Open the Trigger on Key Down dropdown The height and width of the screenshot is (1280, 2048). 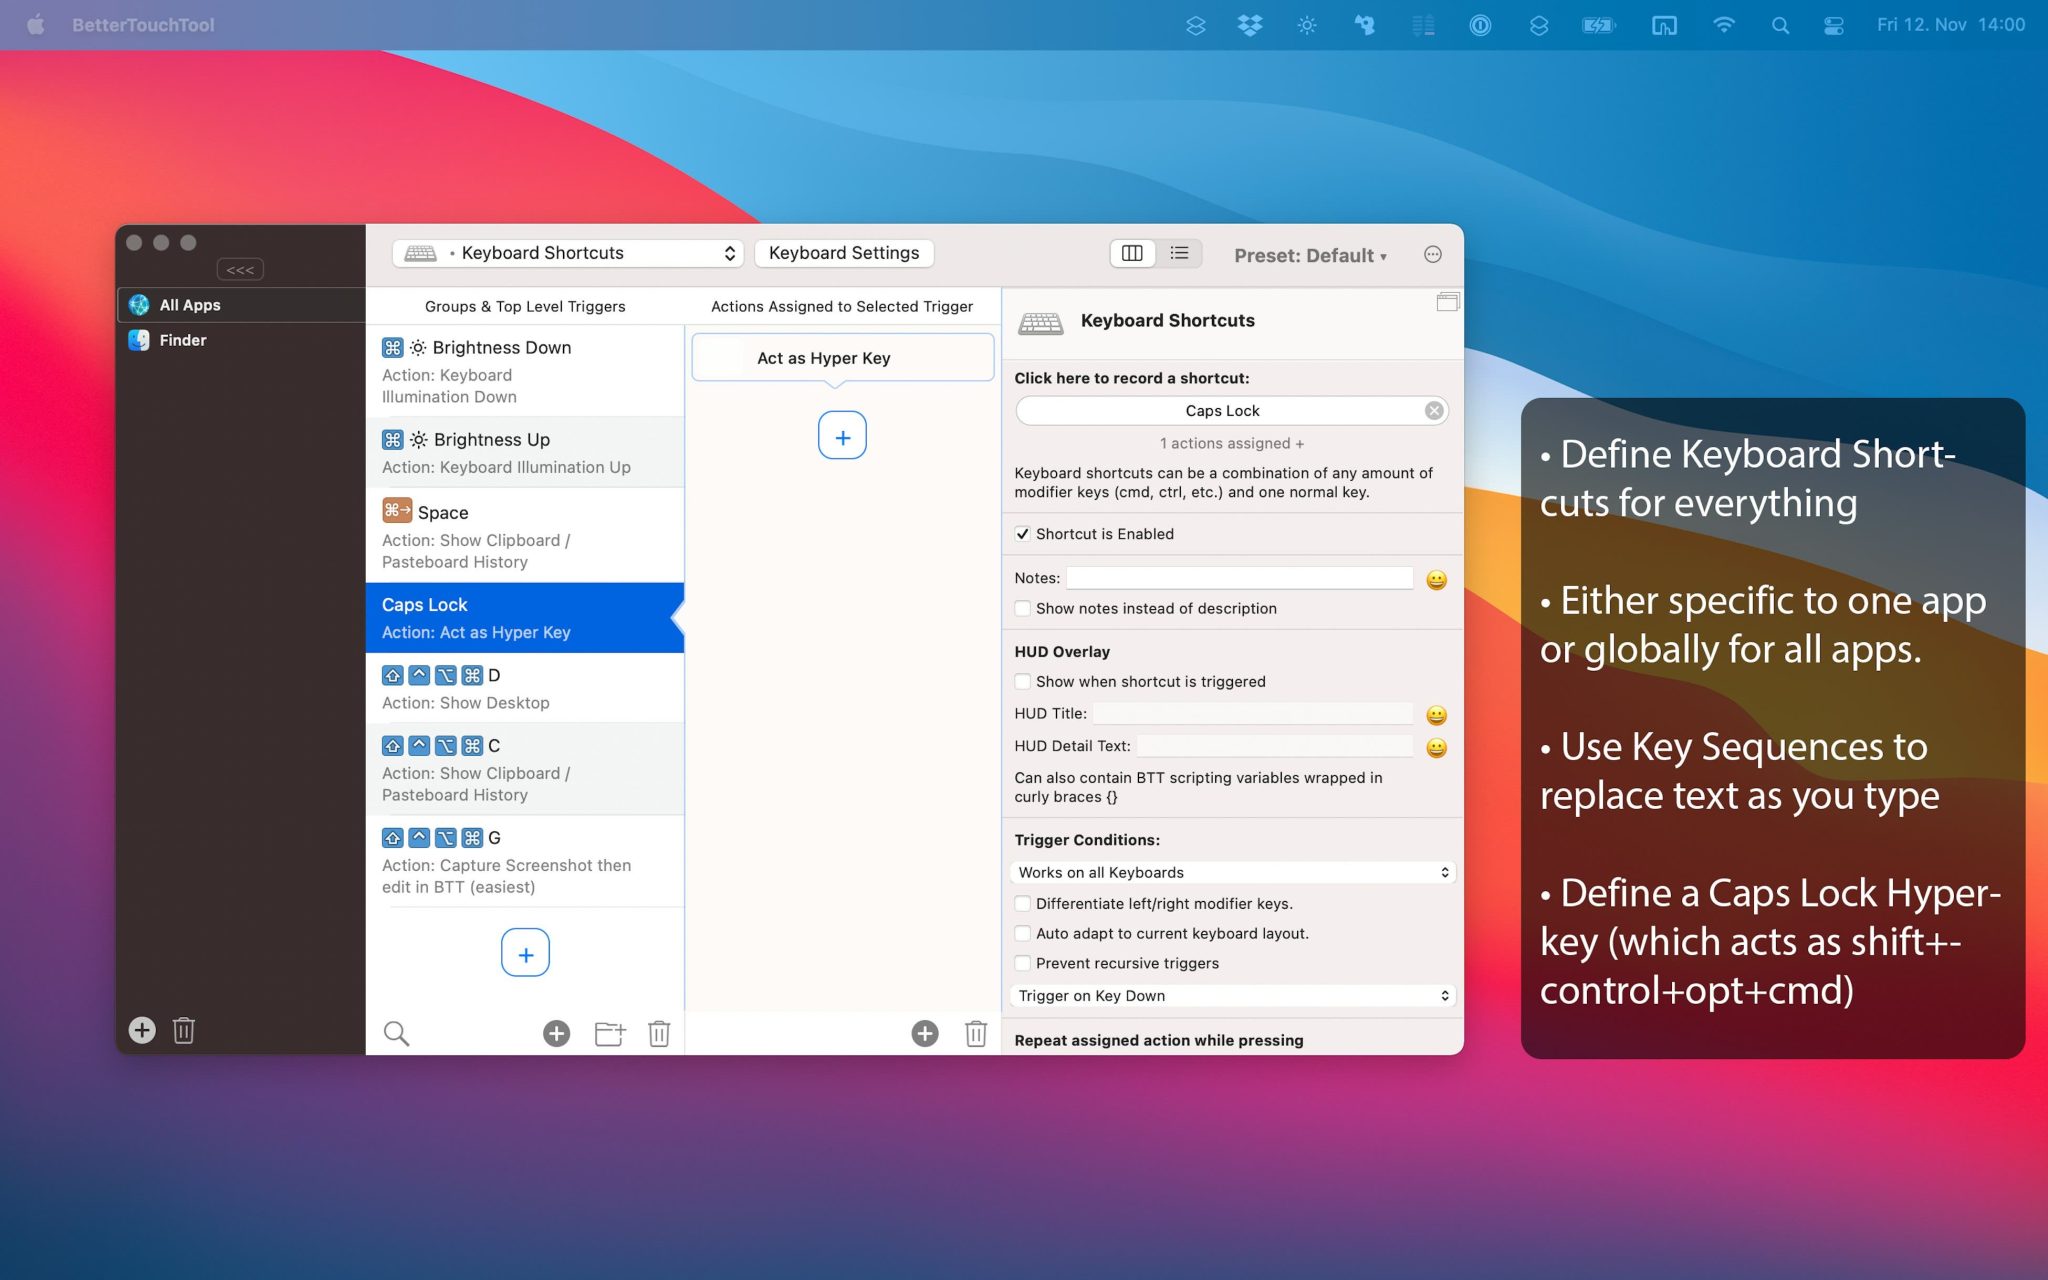click(1231, 995)
